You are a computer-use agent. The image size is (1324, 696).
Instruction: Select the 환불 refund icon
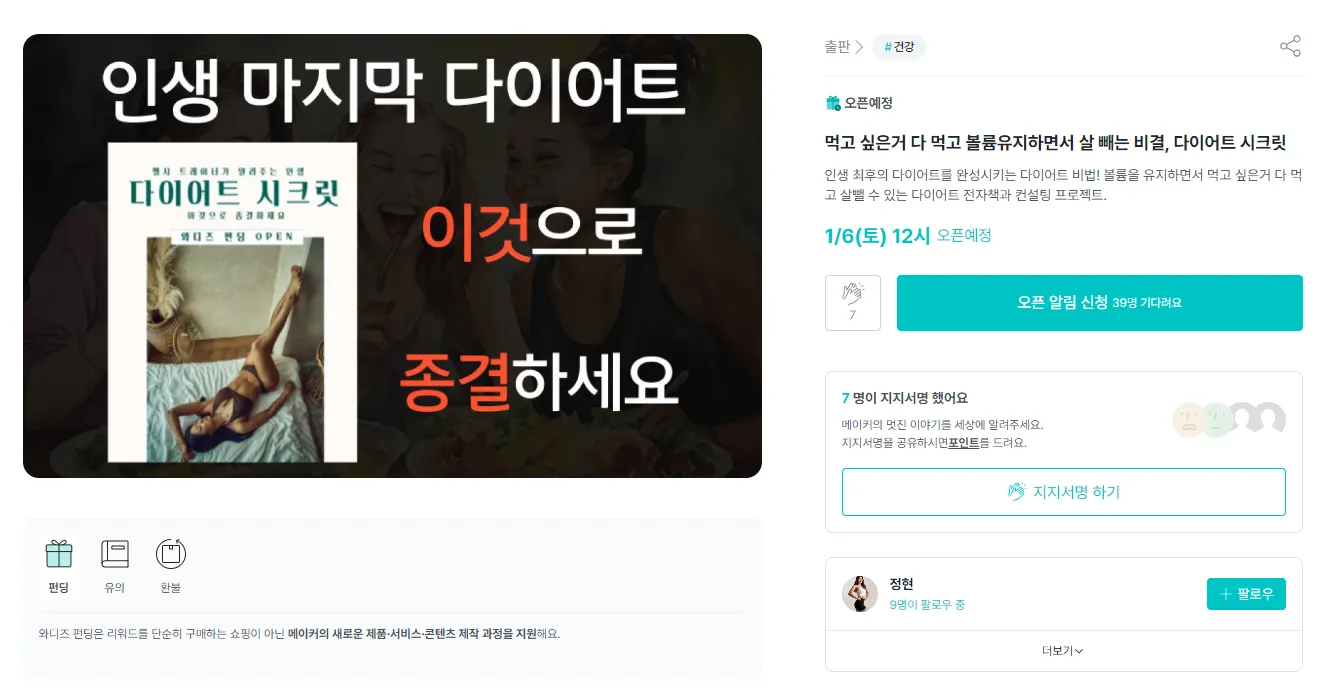click(x=171, y=554)
